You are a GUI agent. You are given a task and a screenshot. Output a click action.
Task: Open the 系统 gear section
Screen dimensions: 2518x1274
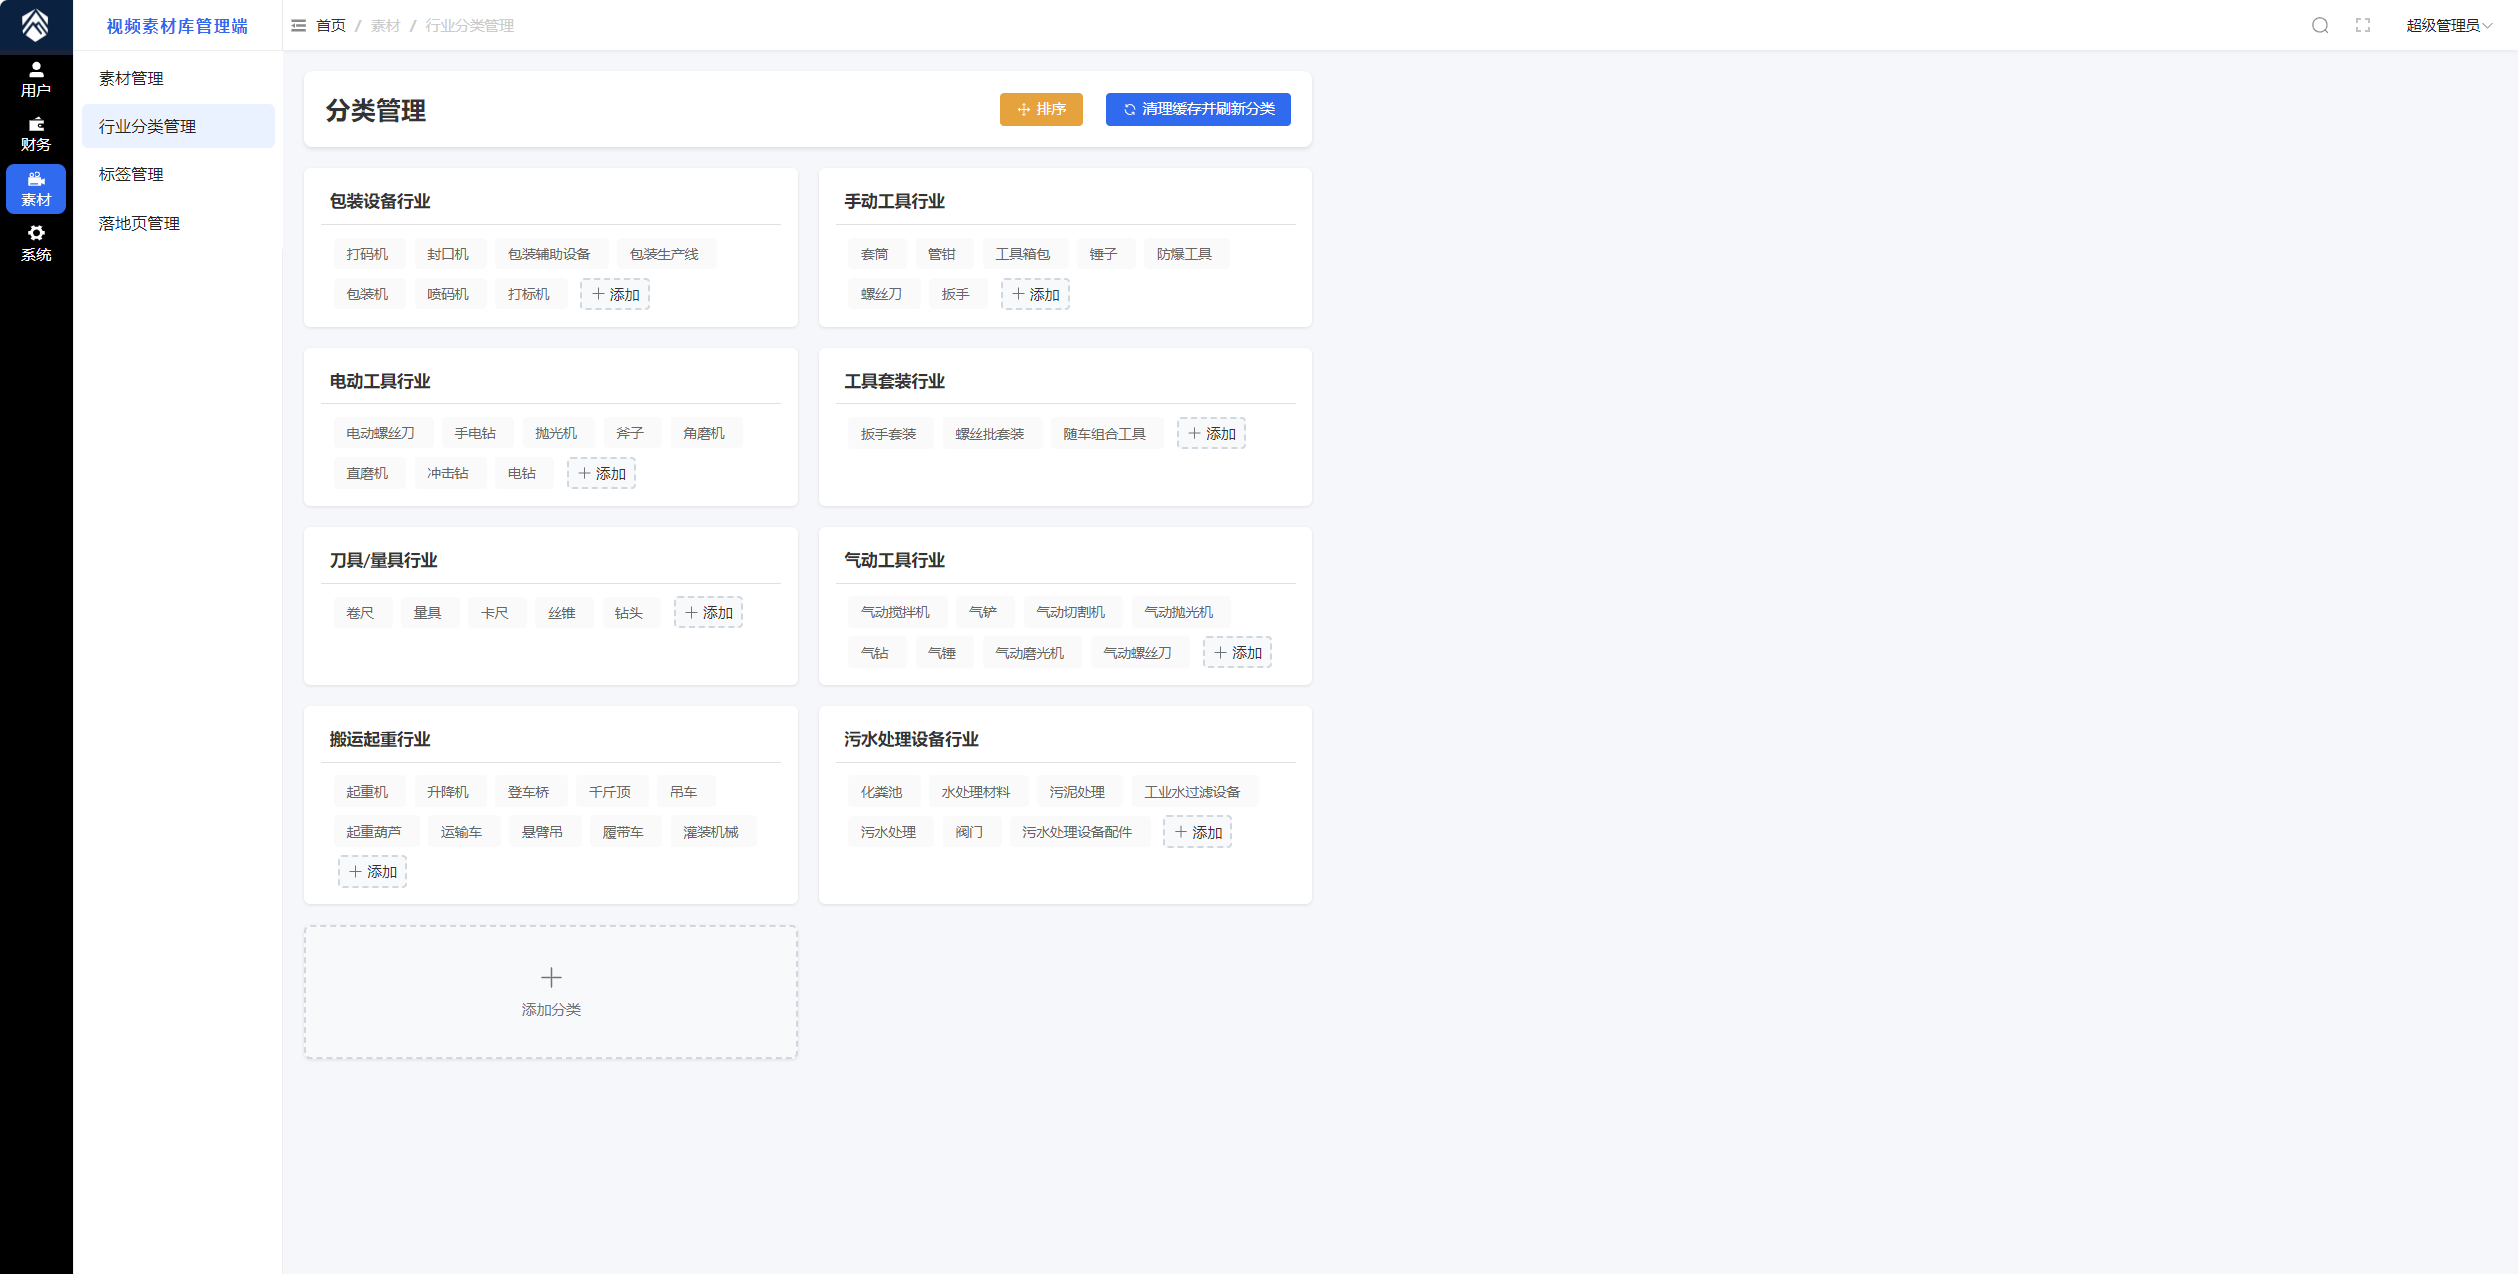click(x=36, y=244)
